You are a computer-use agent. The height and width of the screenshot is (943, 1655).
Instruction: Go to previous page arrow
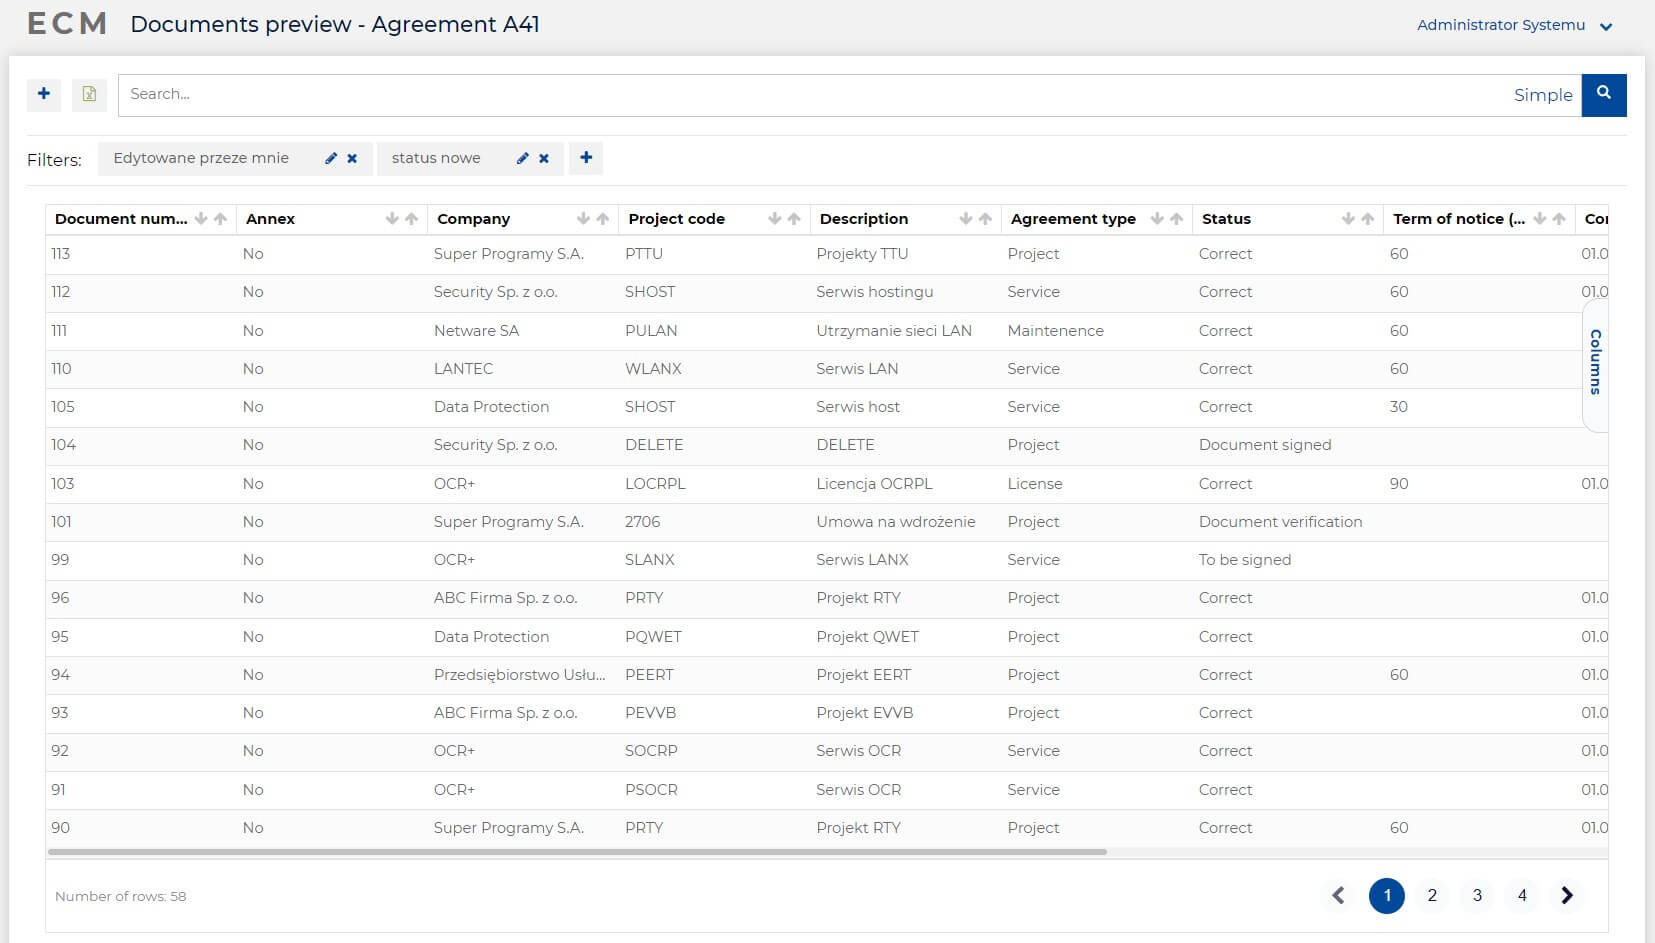coord(1339,896)
